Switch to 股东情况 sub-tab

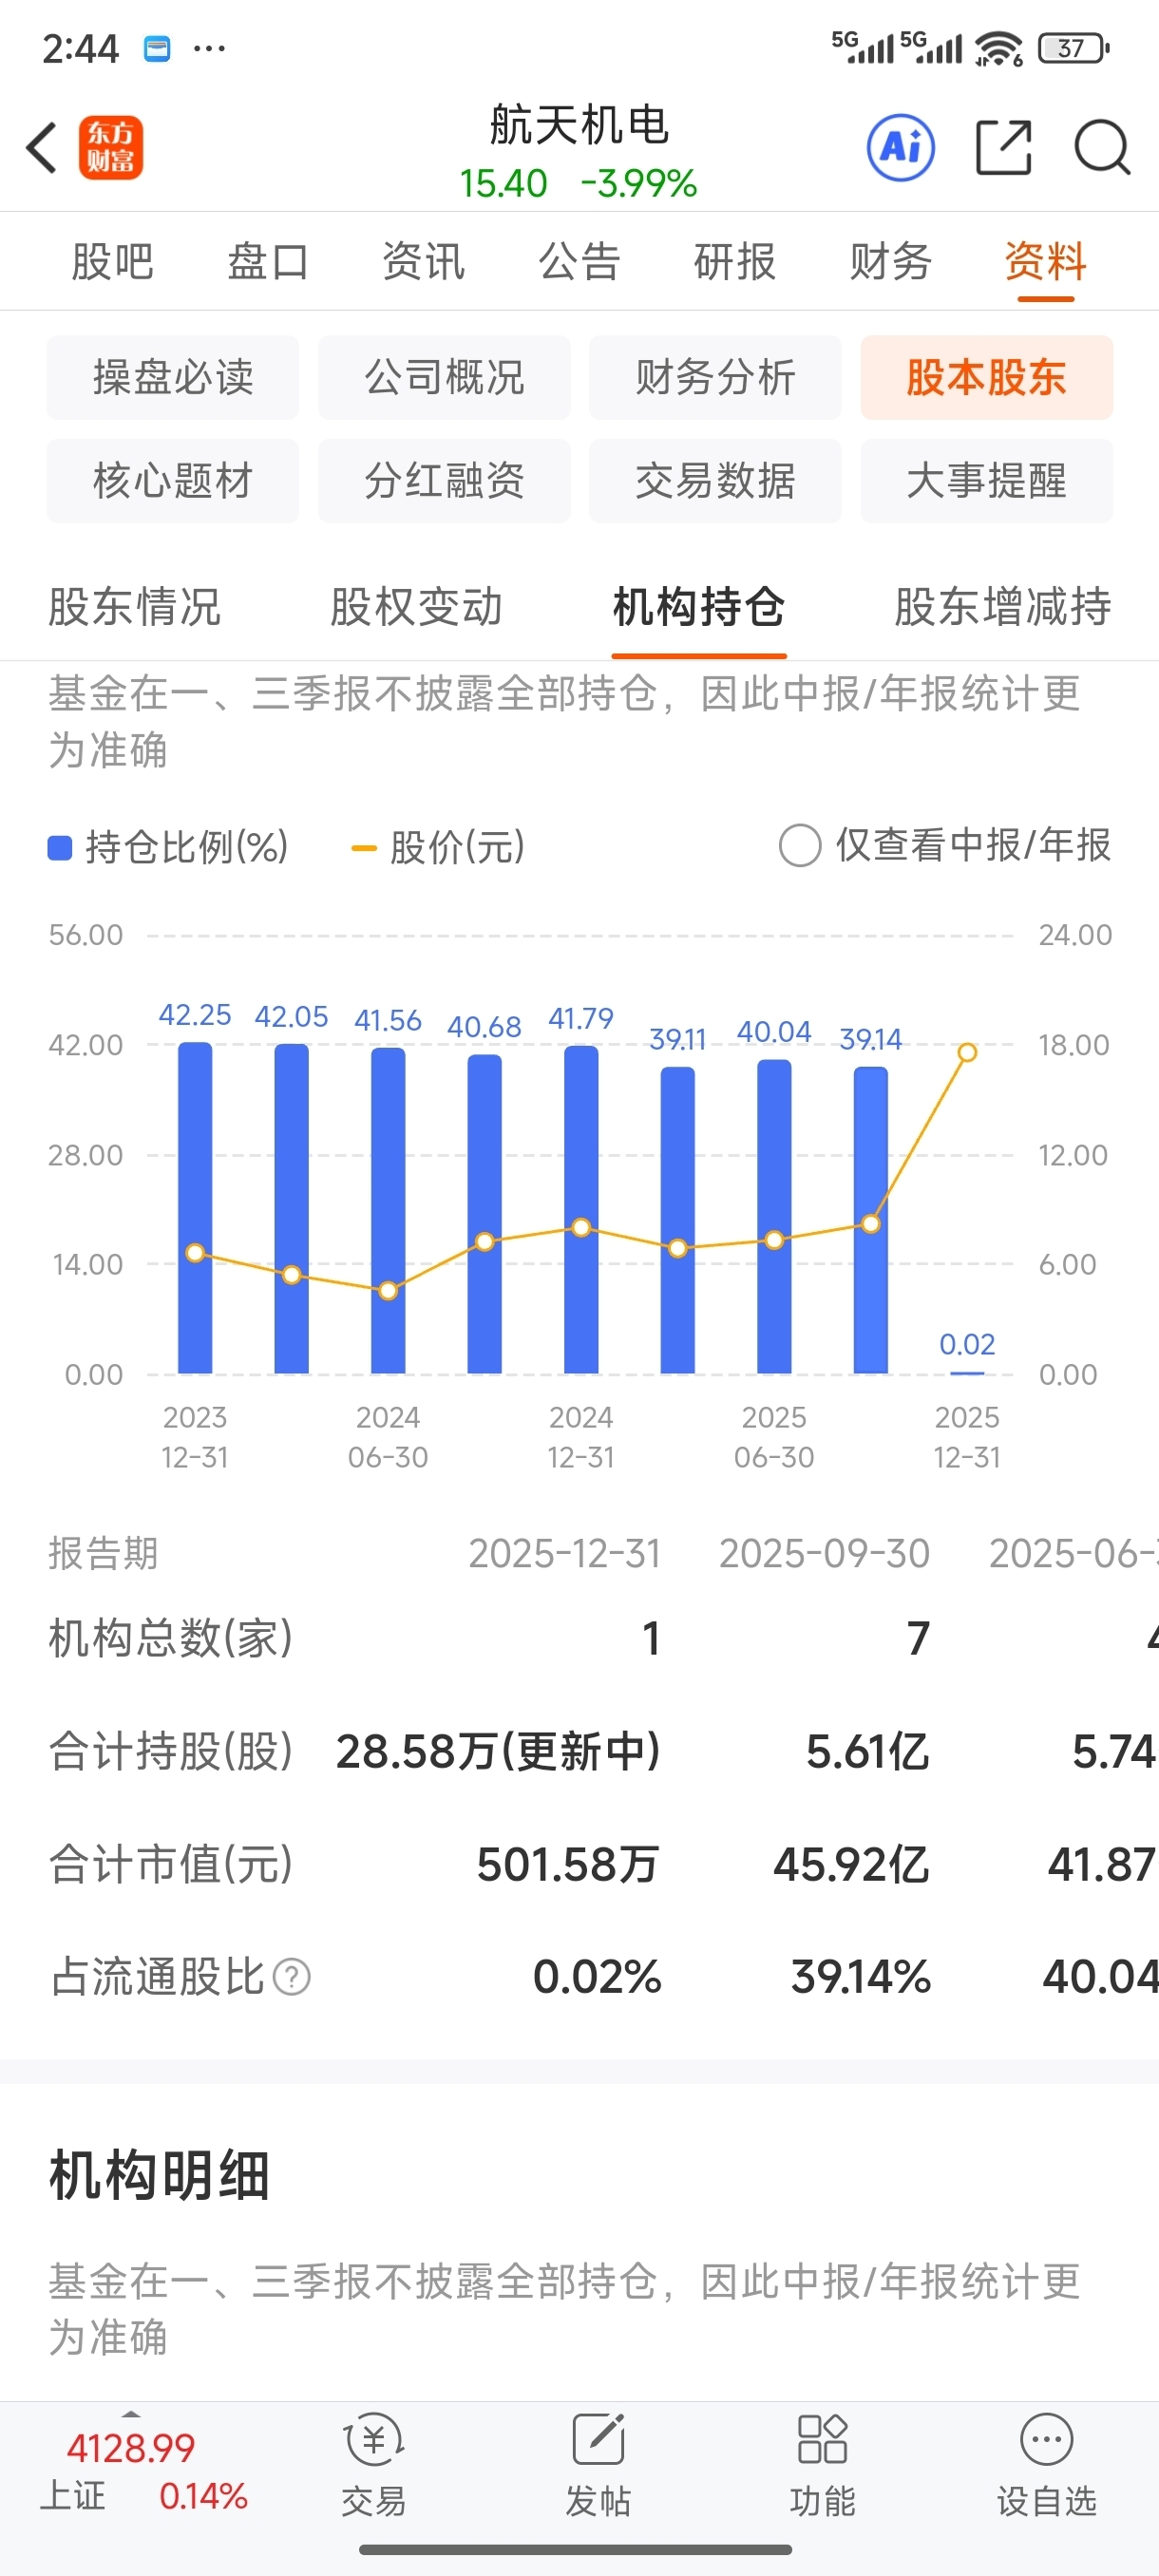click(134, 607)
